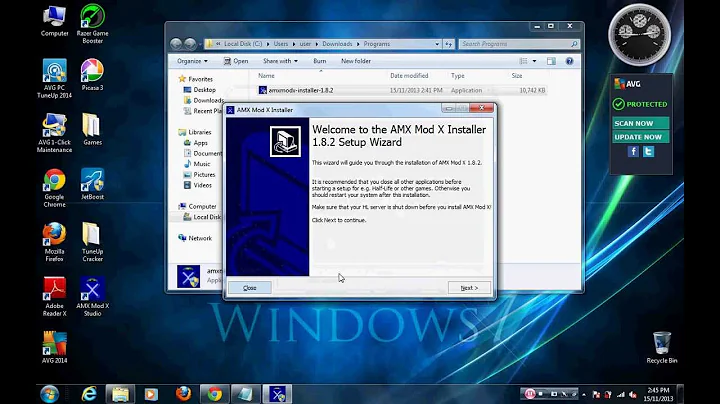Open Adobe Reader X desktop shortcut
Viewport: 720px width, 404px height.
coord(54,297)
